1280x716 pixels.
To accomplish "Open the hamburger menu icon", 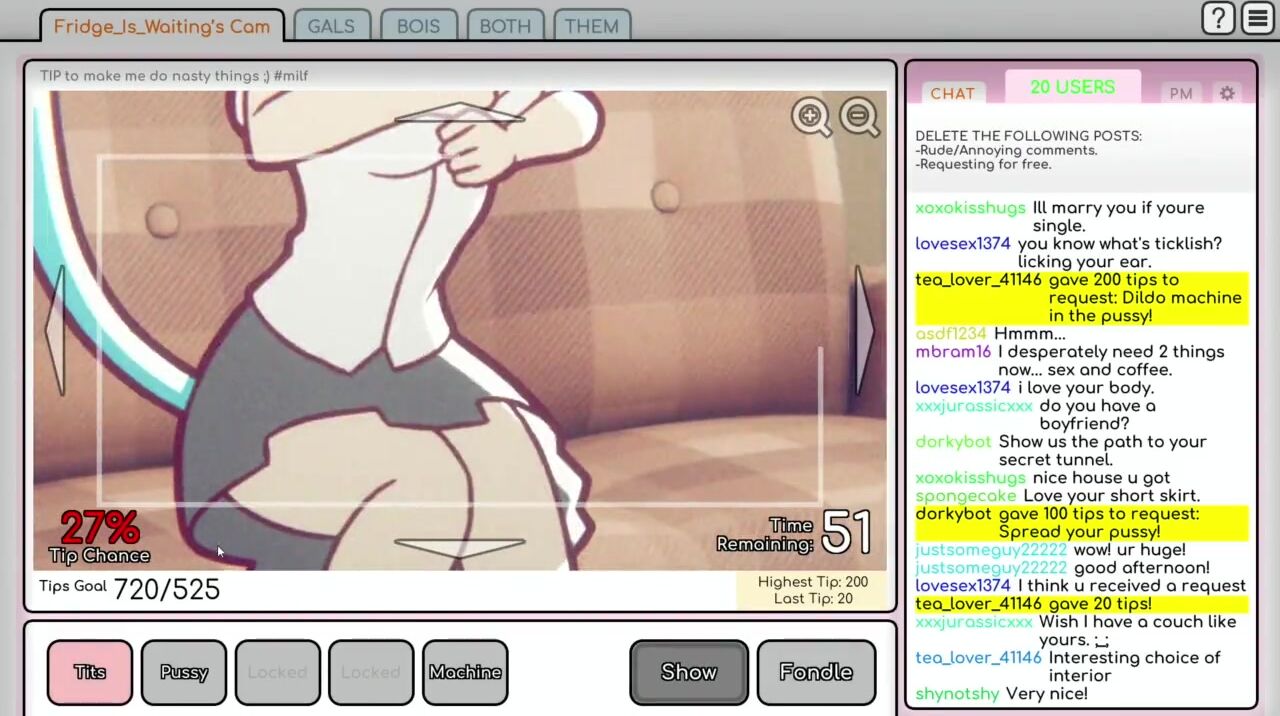I will coord(1257,19).
